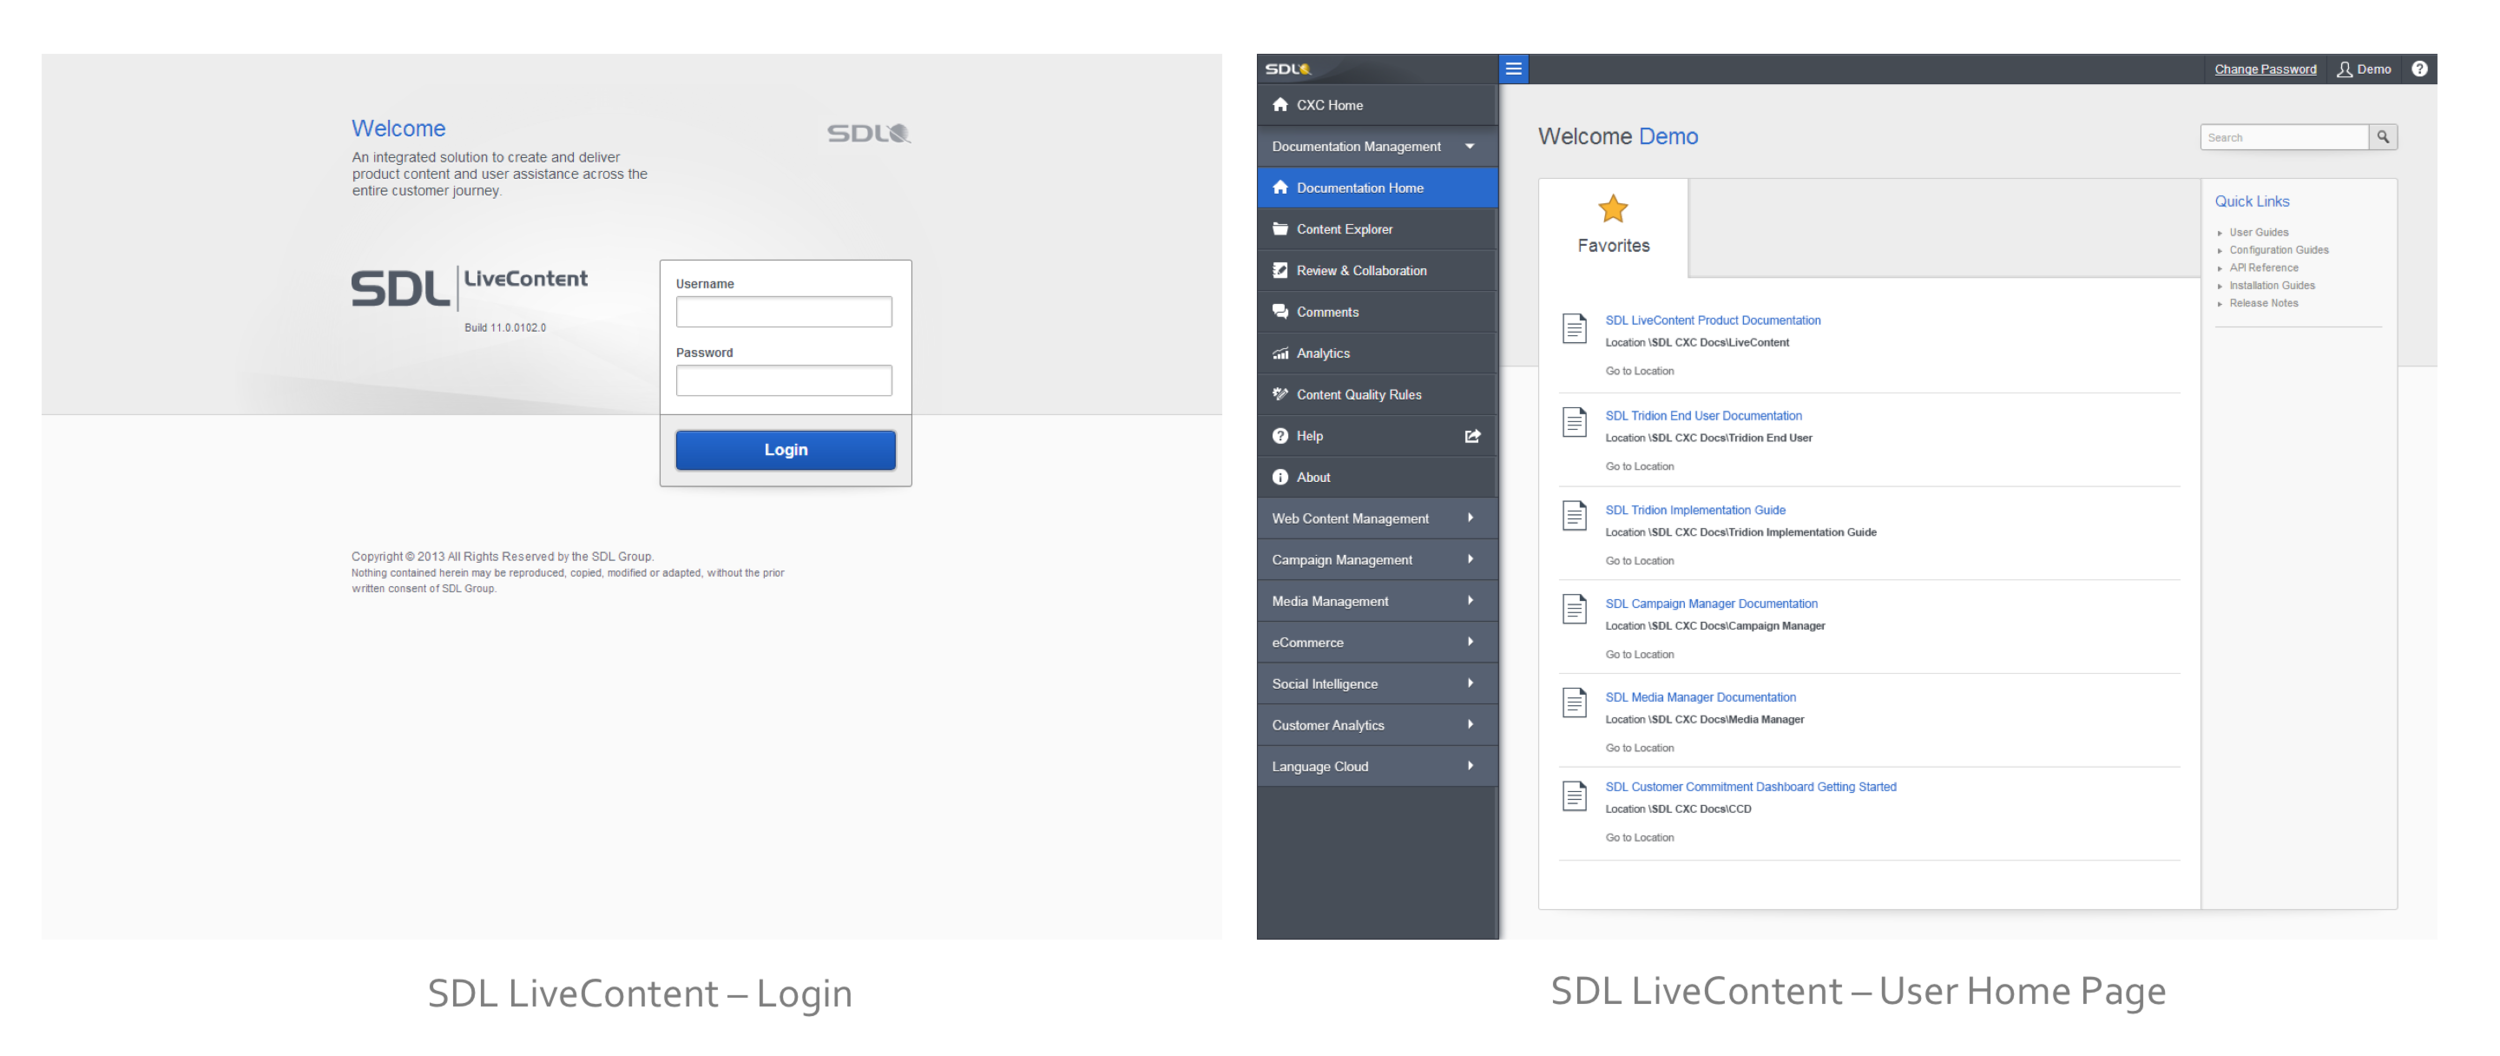This screenshot has width=2500, height=1056.
Task: Click the Analytics chart icon
Action: [1279, 353]
